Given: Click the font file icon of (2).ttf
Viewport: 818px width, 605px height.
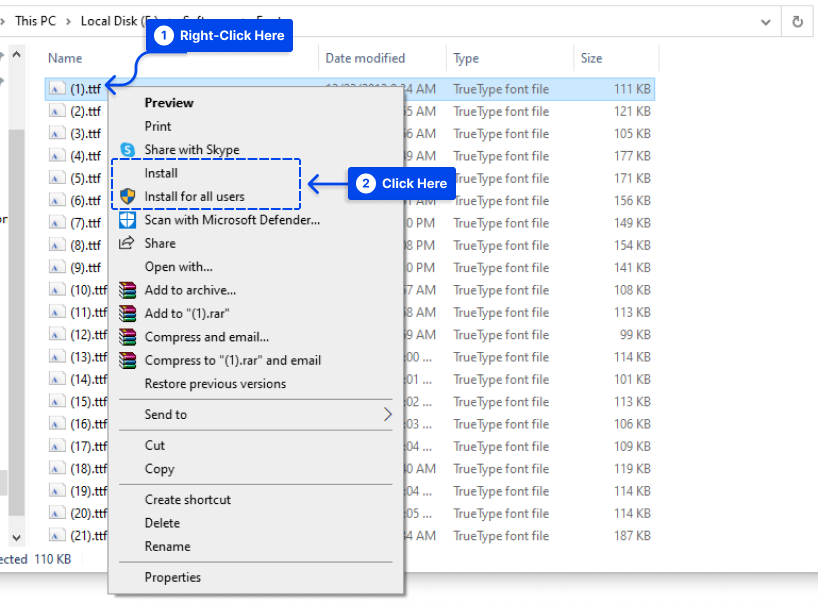Looking at the screenshot, I should pos(57,111).
